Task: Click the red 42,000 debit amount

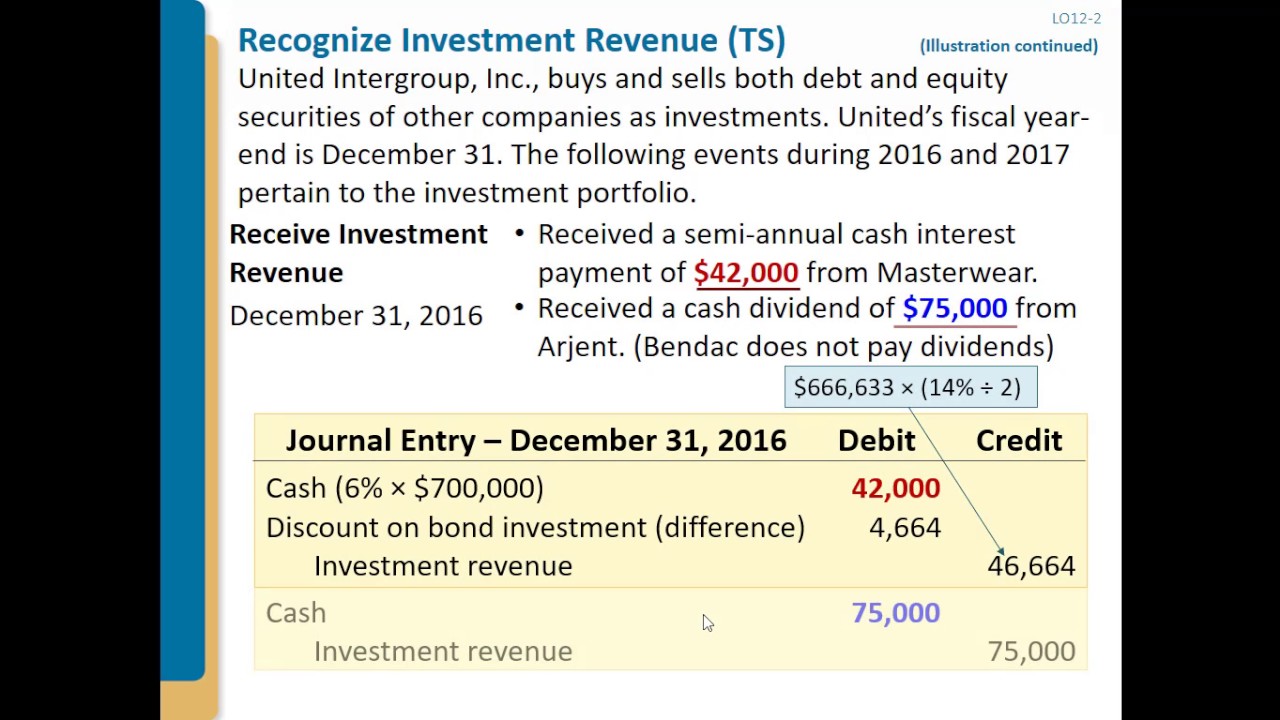Action: (x=895, y=488)
